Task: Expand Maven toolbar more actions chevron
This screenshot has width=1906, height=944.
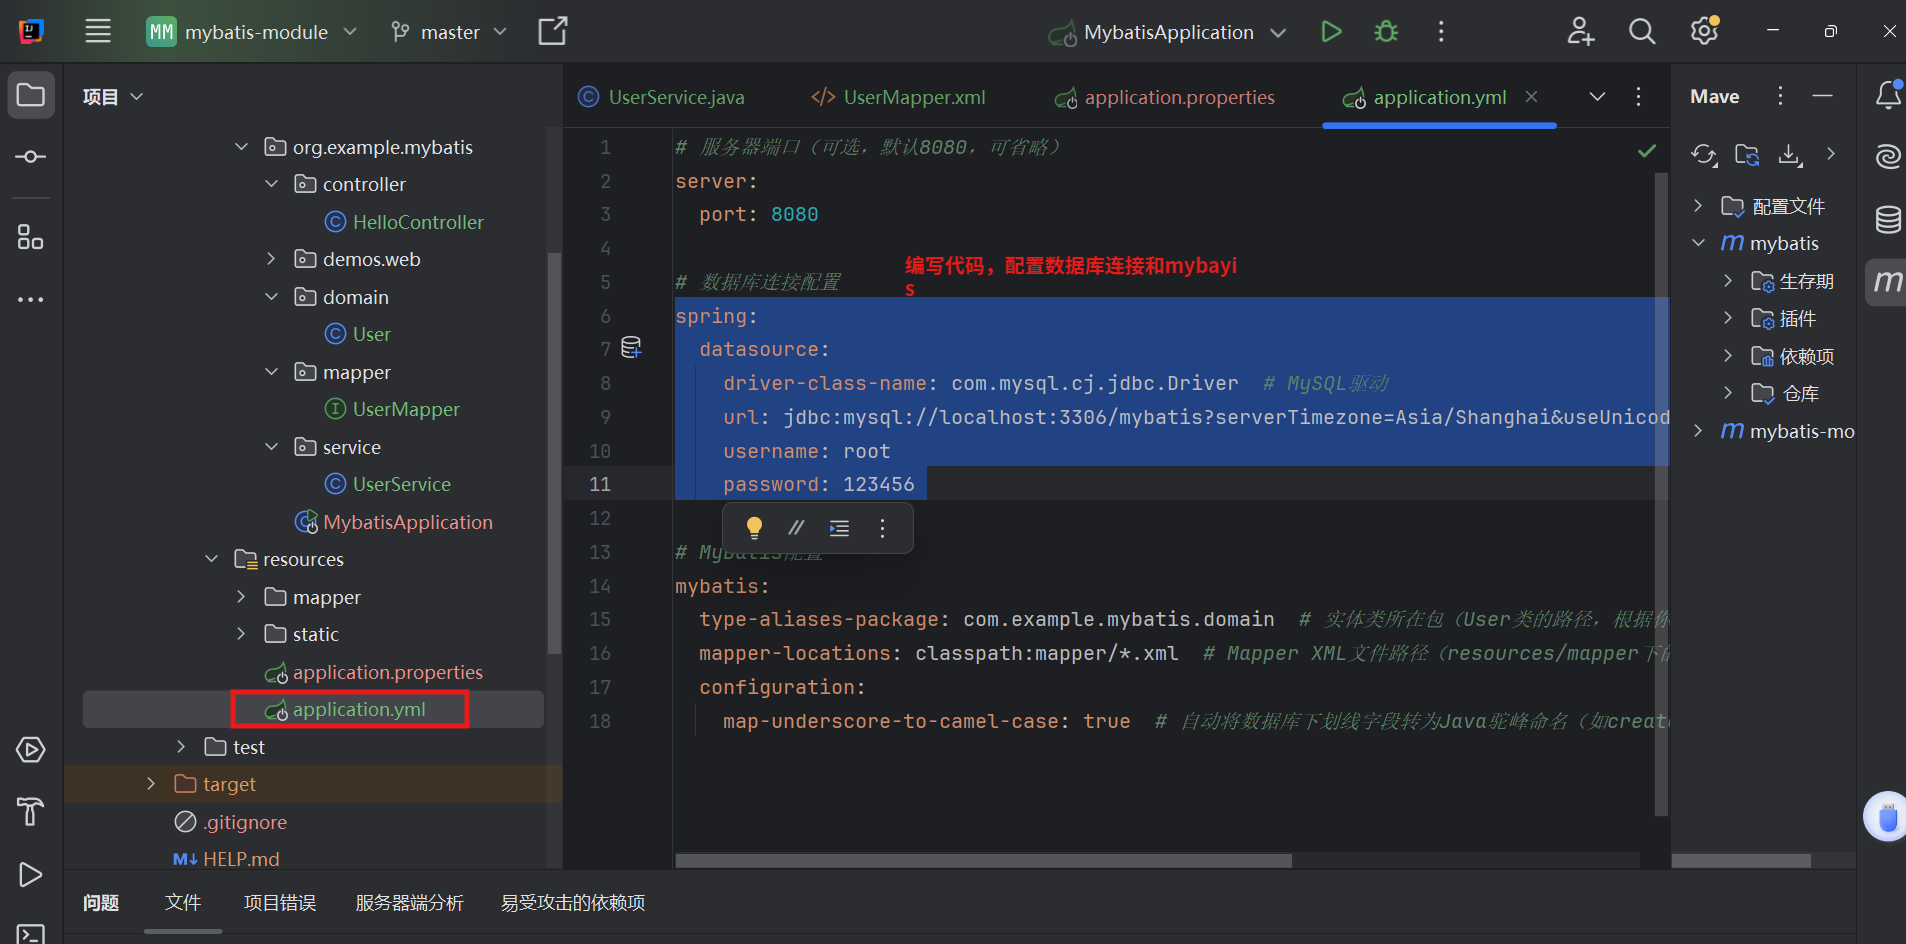Action: [1831, 154]
